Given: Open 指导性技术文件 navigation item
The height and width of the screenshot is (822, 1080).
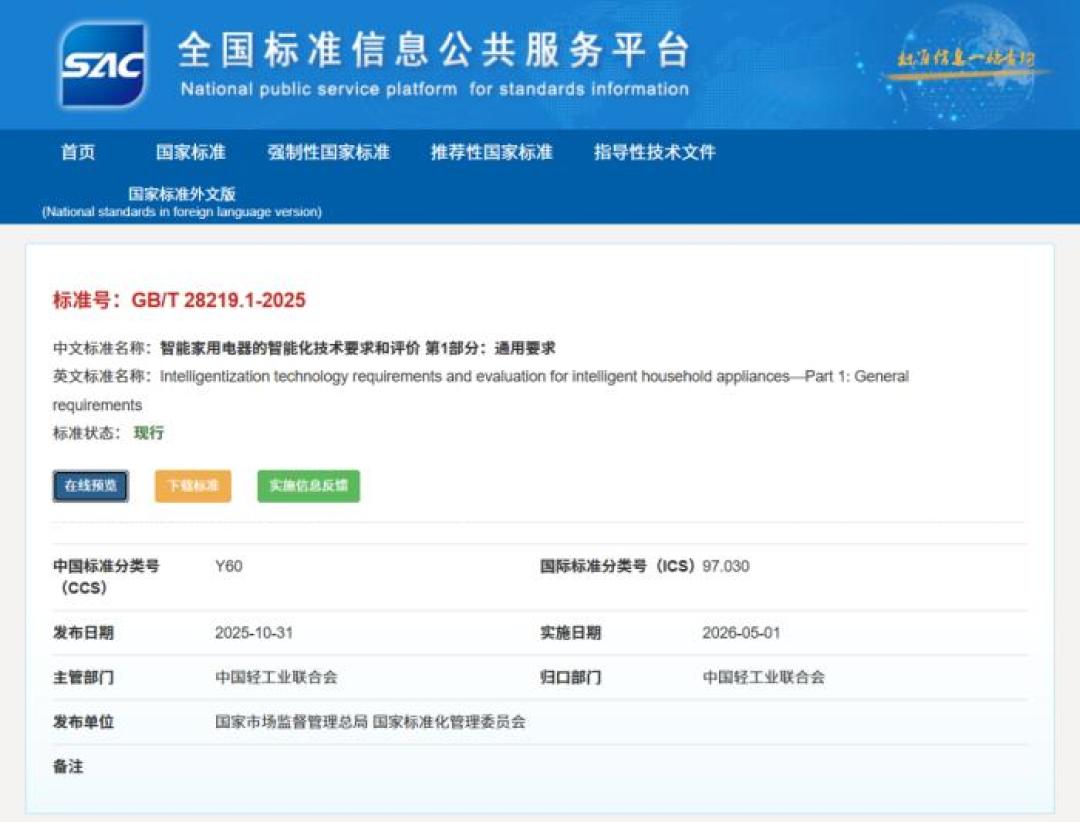Looking at the screenshot, I should pos(655,152).
